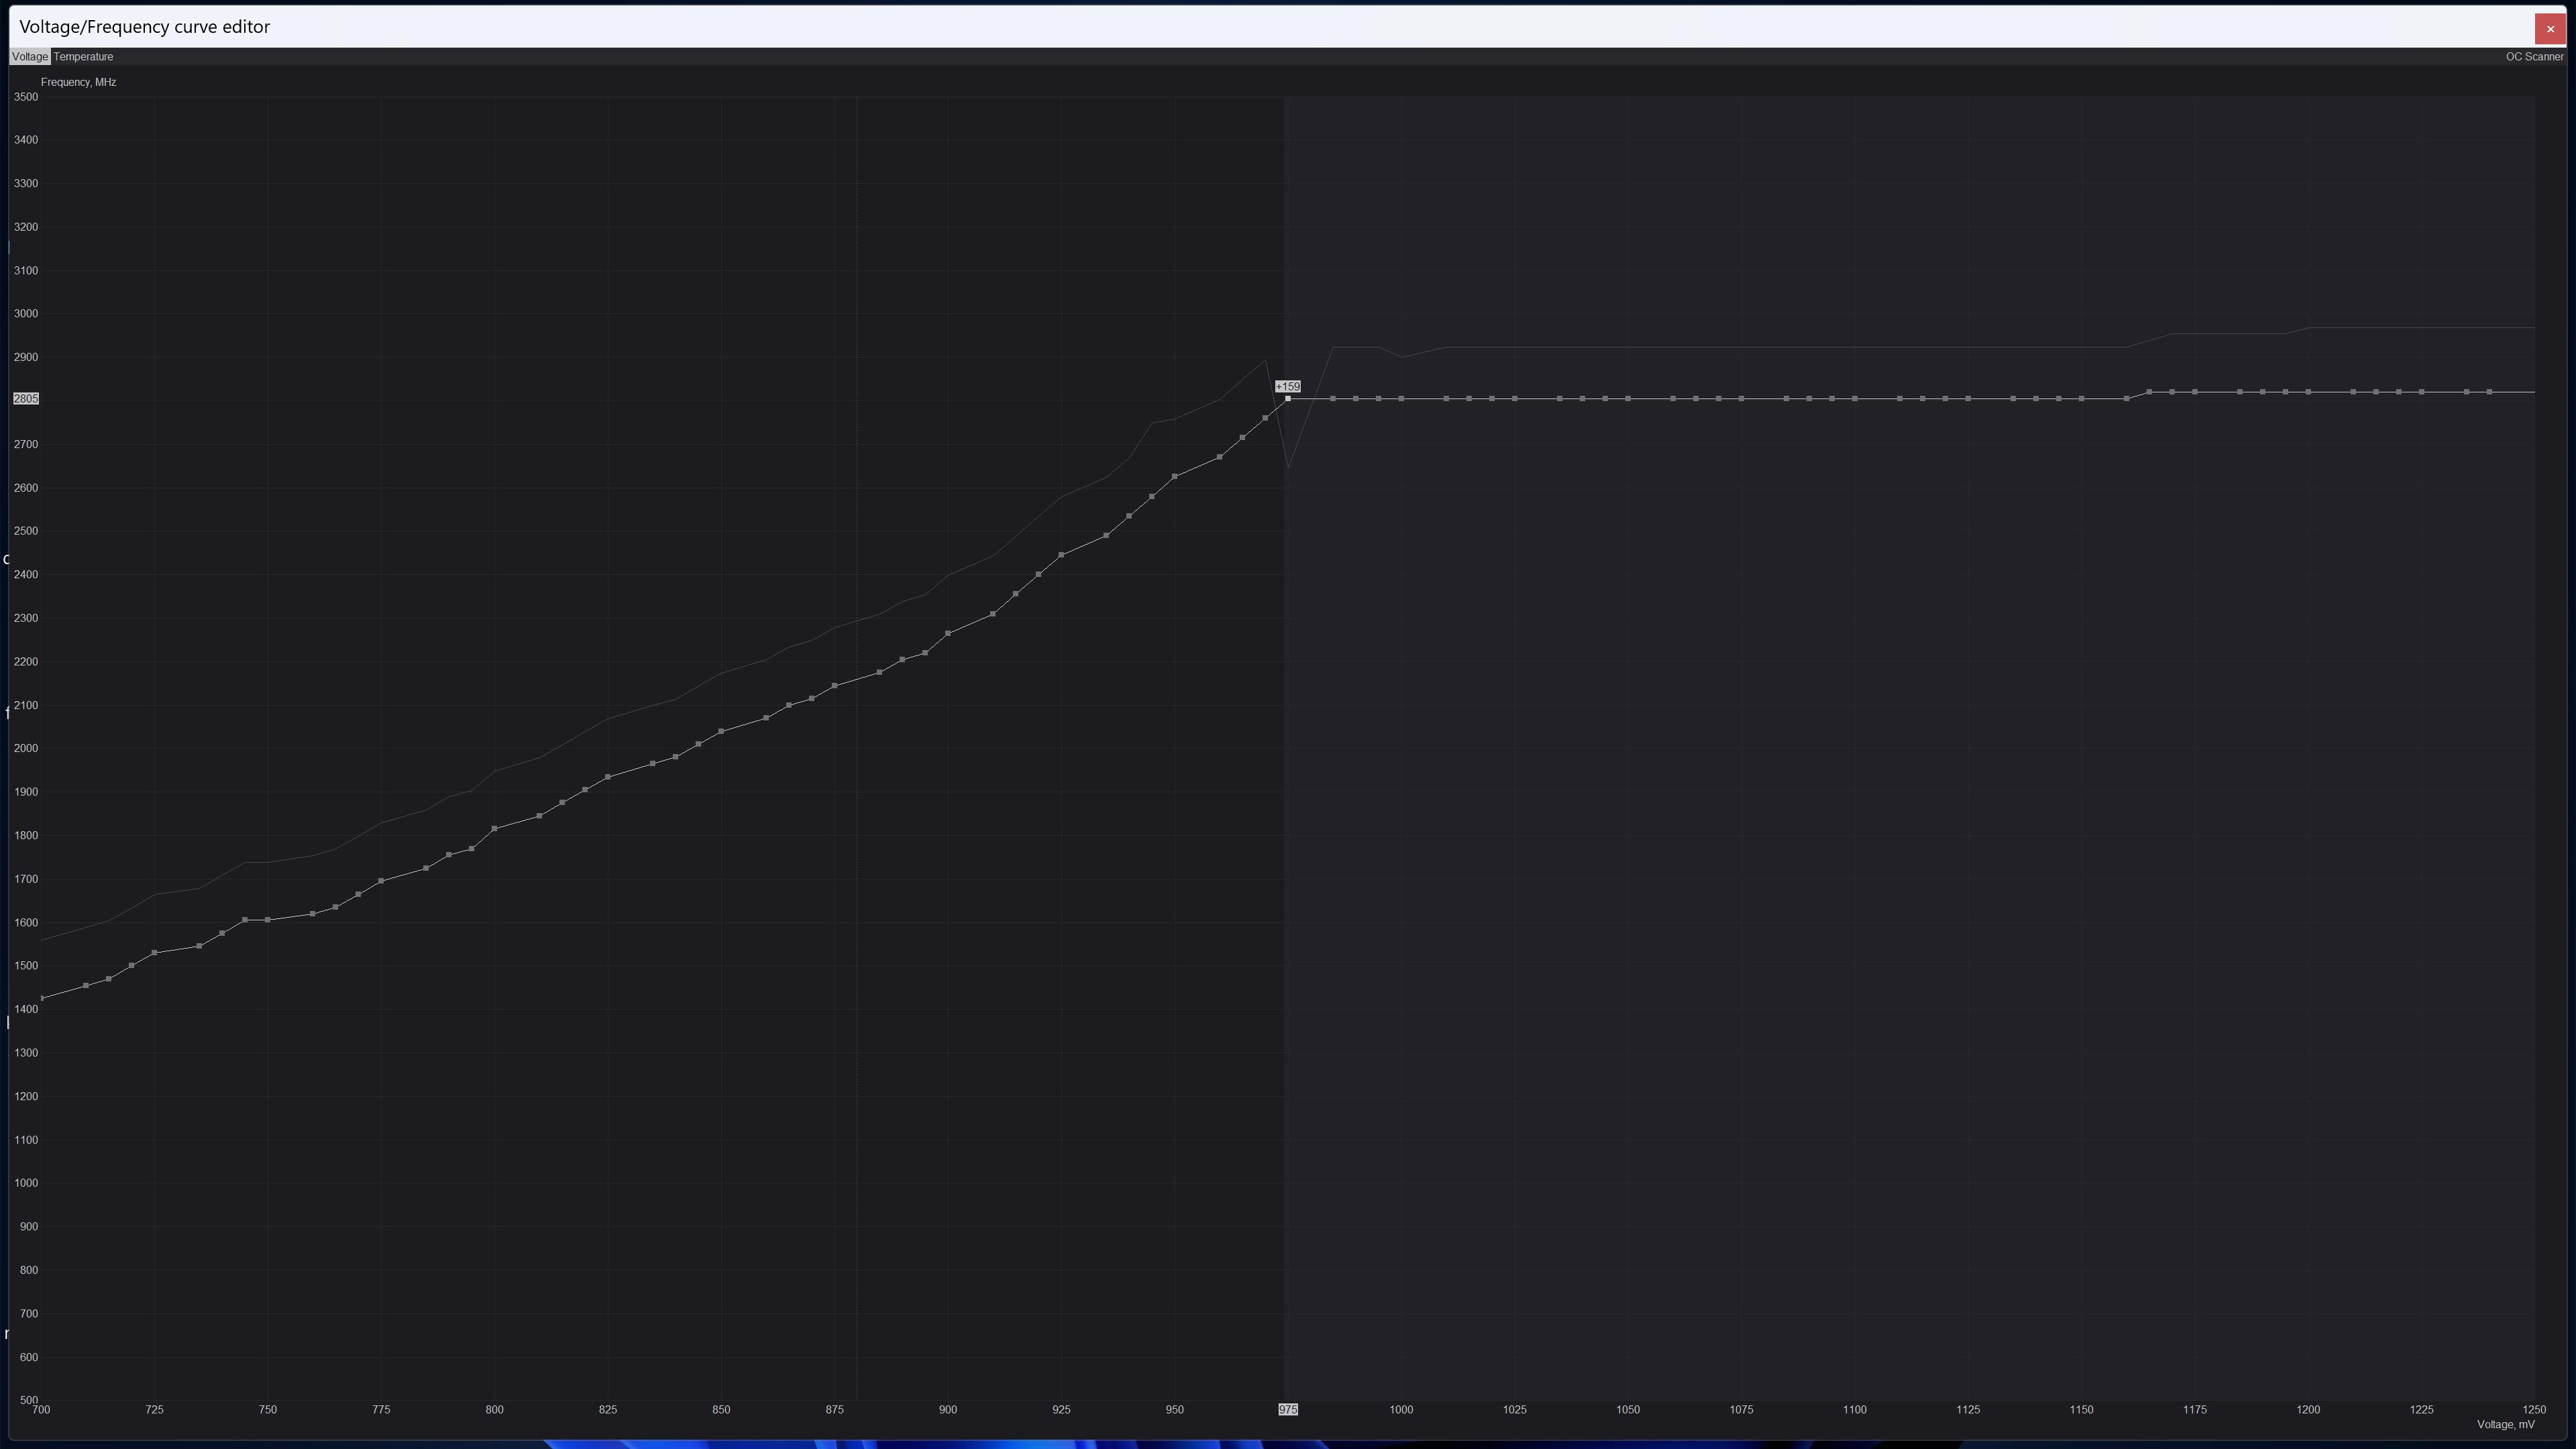The height and width of the screenshot is (1449, 2576).
Task: Select the curve point at 1050 mV
Action: click(x=1628, y=399)
